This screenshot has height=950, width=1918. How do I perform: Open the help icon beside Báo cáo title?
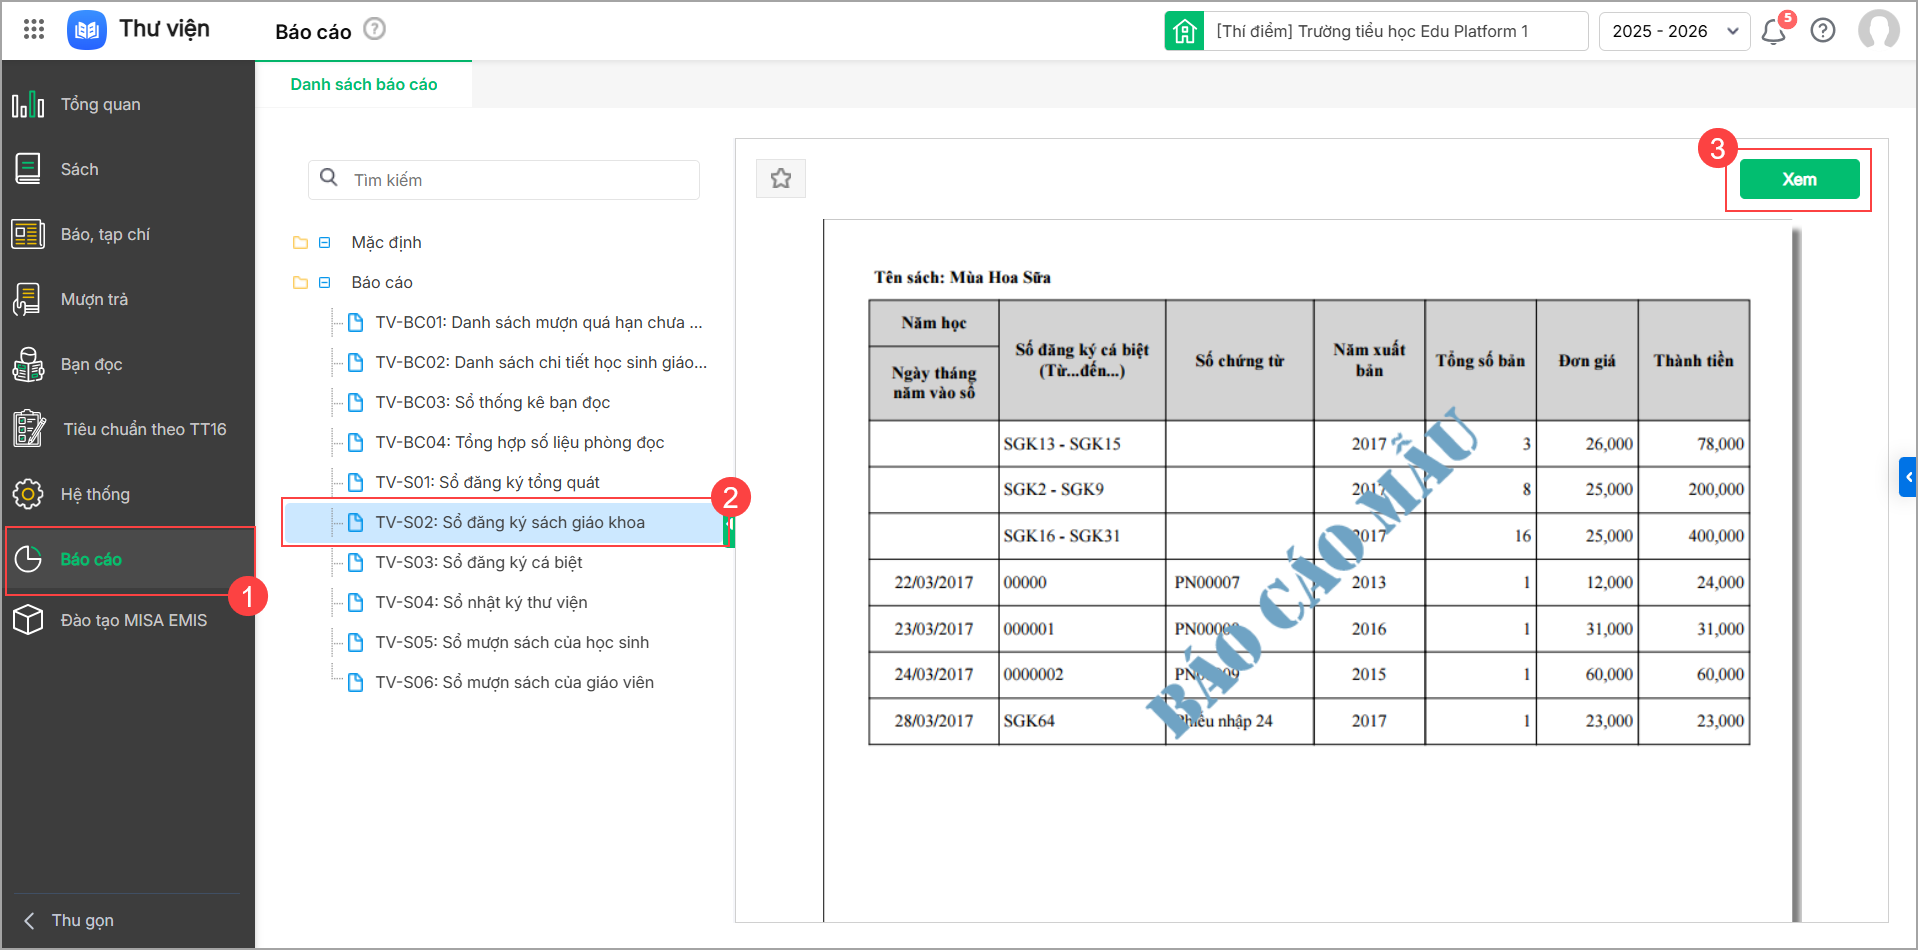point(374,30)
